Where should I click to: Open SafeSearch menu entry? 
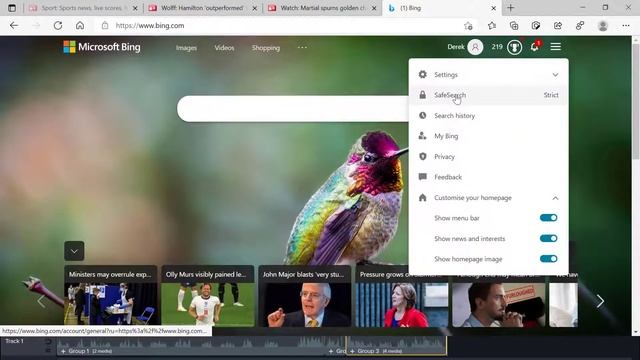click(489, 95)
